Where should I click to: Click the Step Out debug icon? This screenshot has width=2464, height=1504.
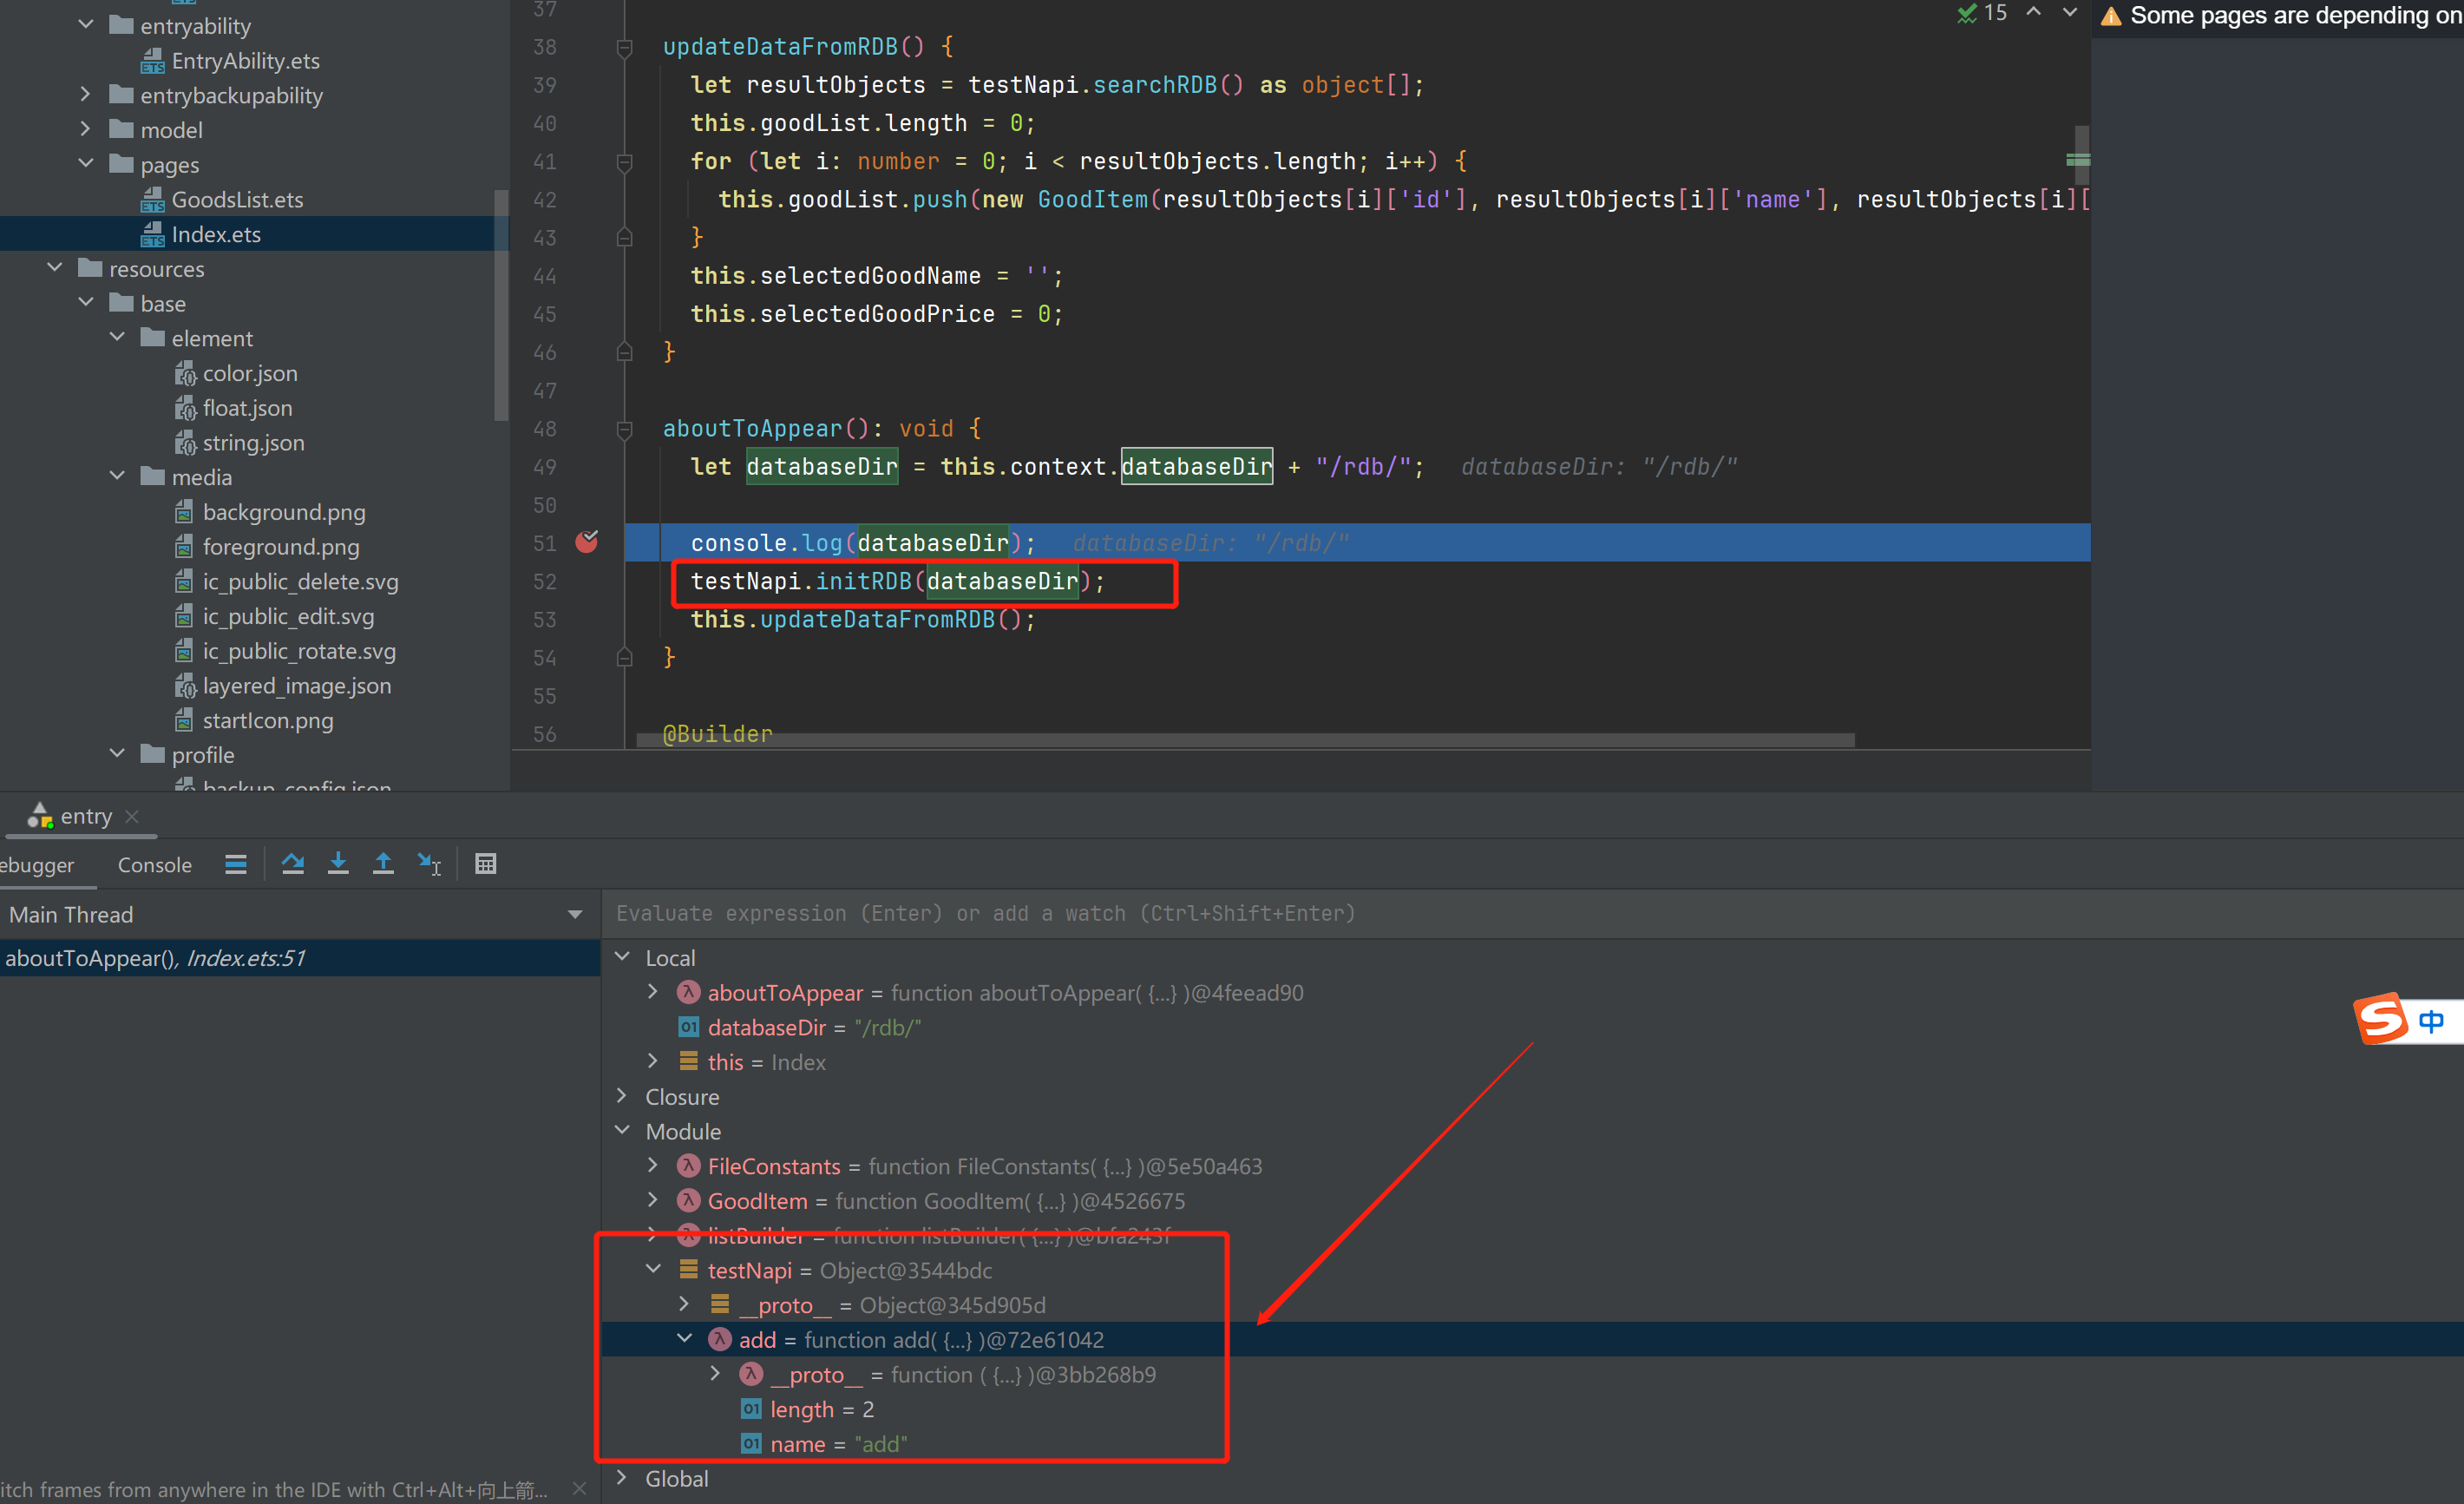point(383,864)
